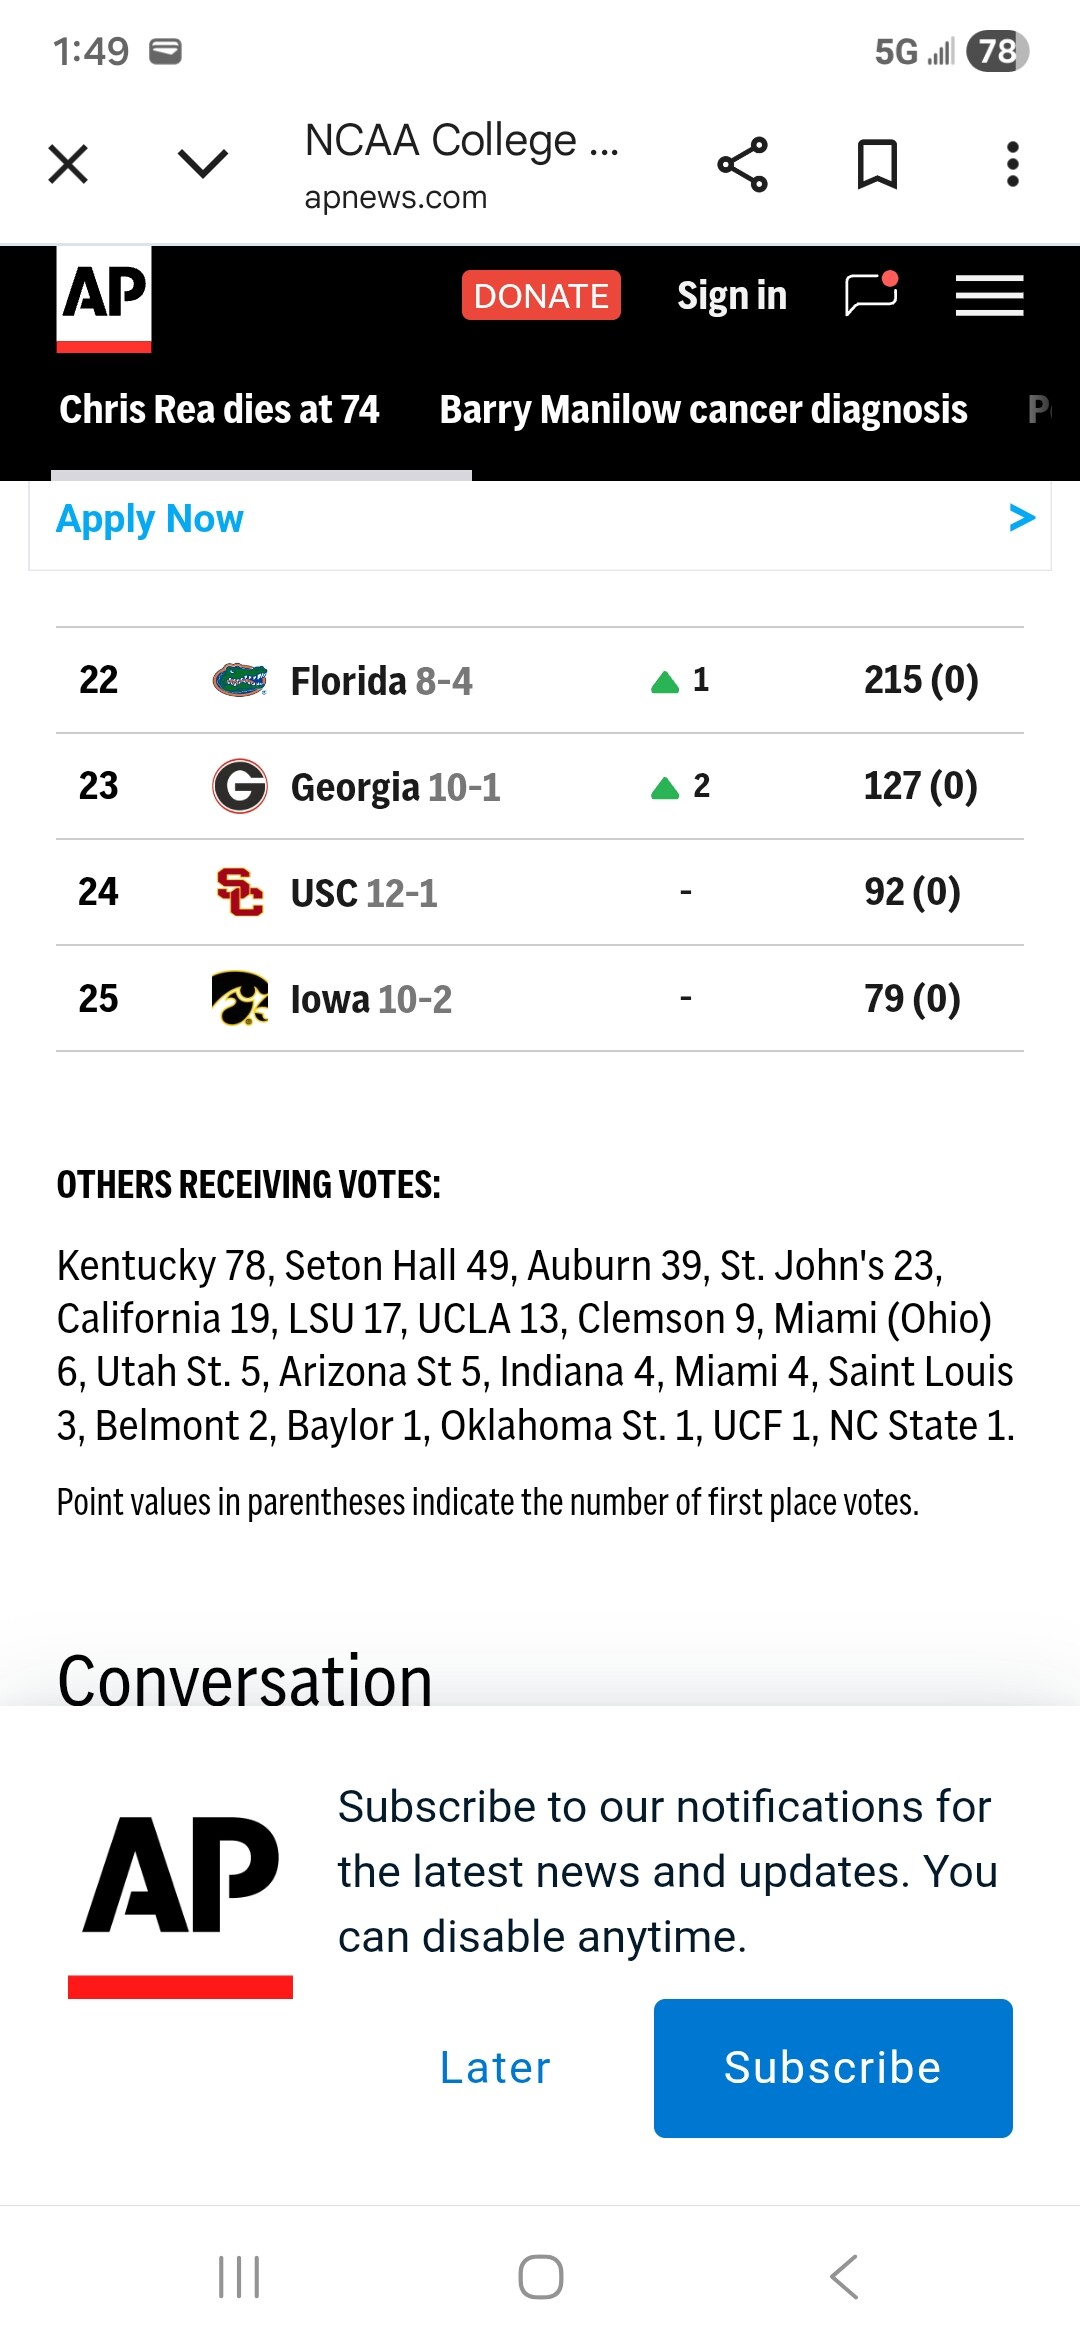Image resolution: width=1080 pixels, height=2340 pixels.
Task: Tap the Georgia Bulldogs team logo
Action: pos(240,787)
